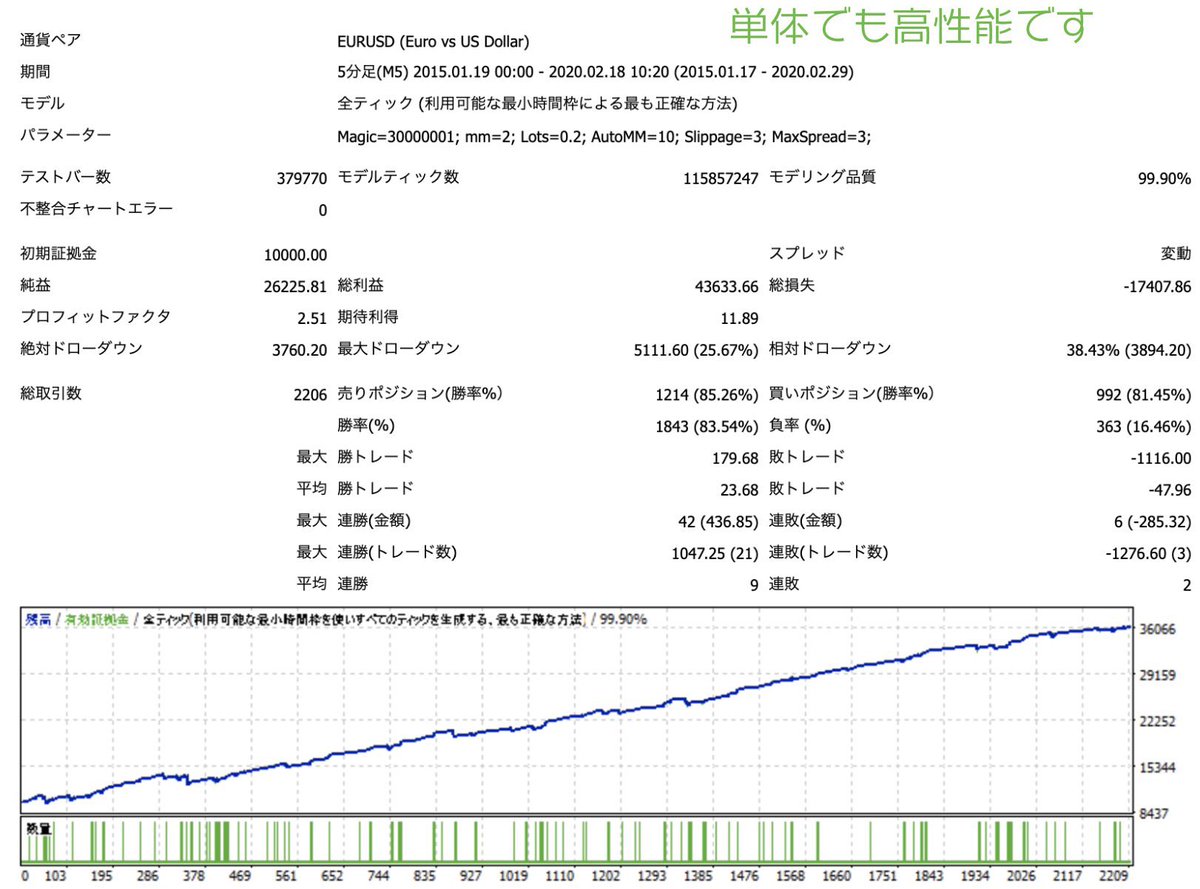Viewport: 1200px width, 889px height.
Task: Click the 負率 (%) label
Action: [799, 425]
